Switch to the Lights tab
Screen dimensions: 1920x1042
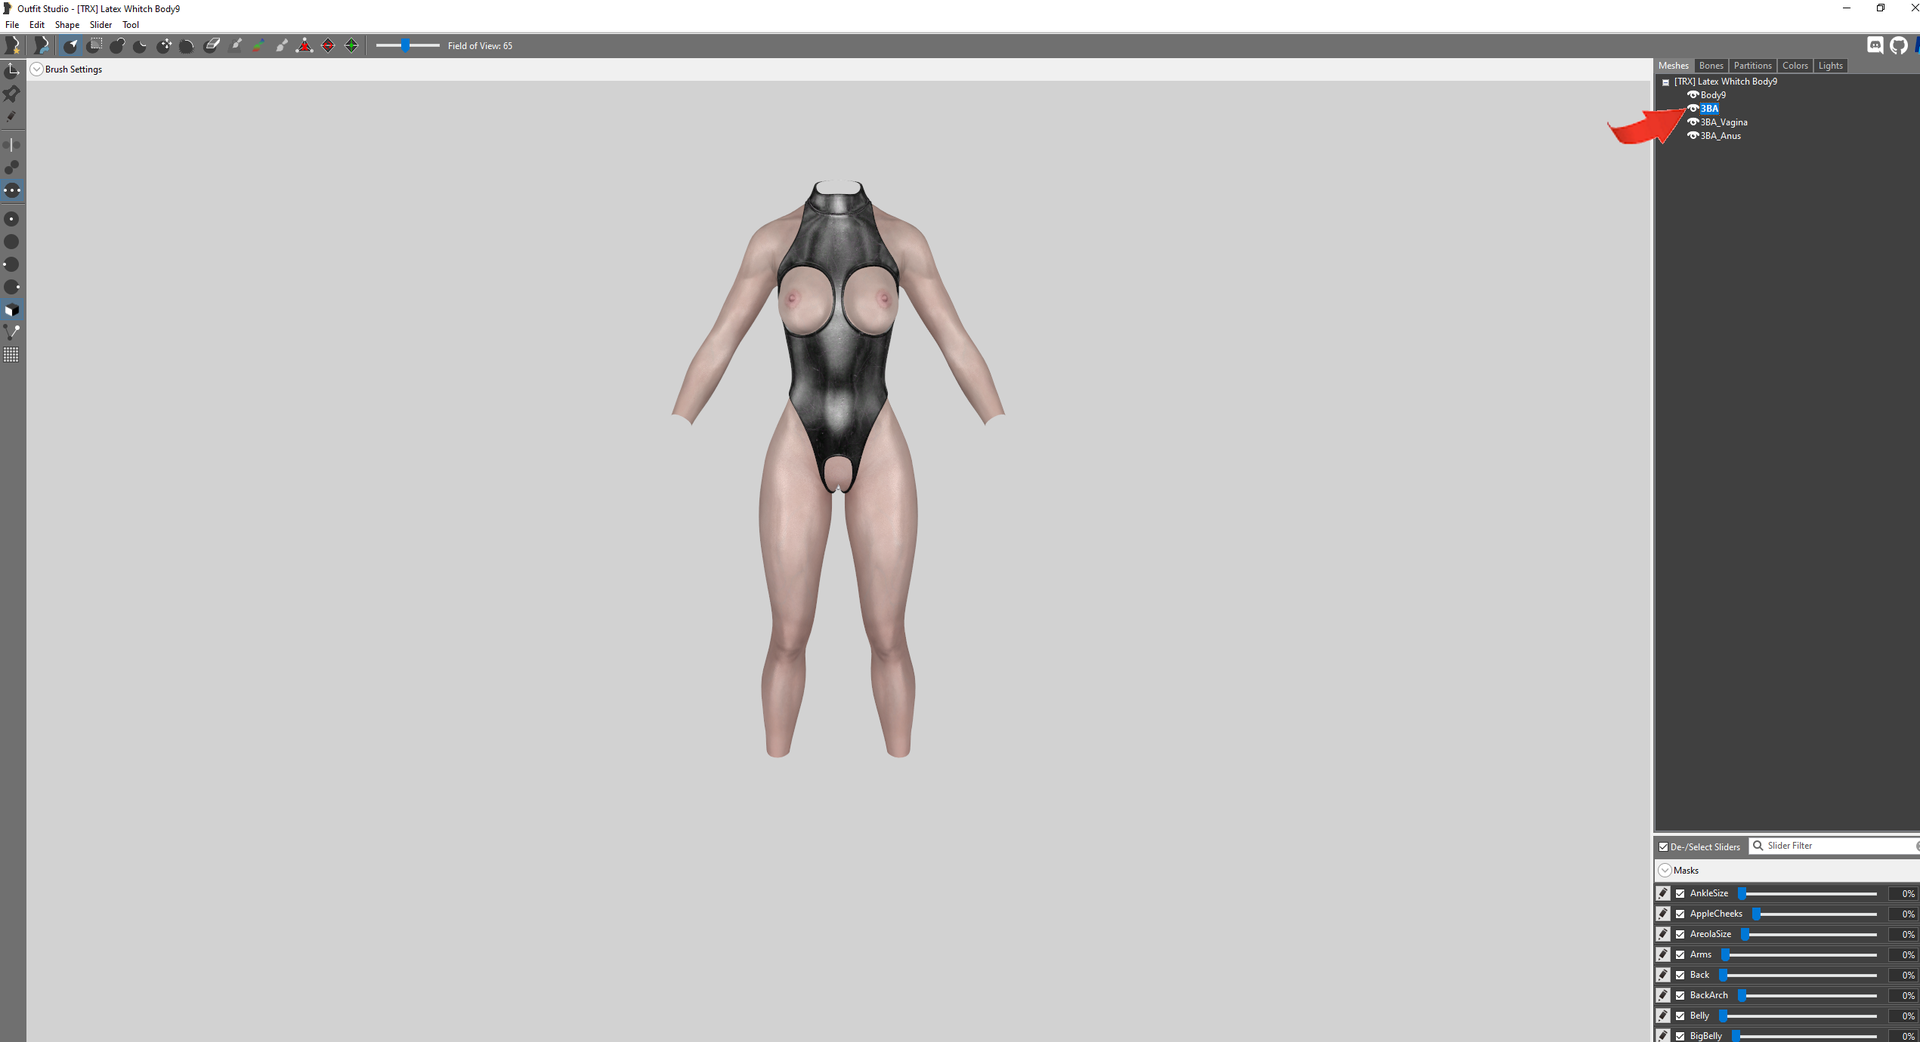point(1830,66)
